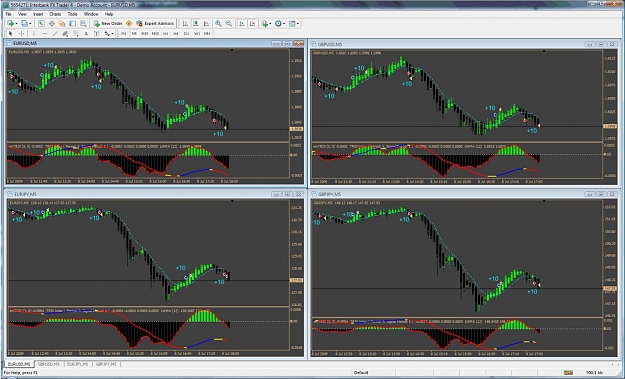This screenshot has width=625, height=379.
Task: Set timeframe to M15
Action: click(x=145, y=33)
